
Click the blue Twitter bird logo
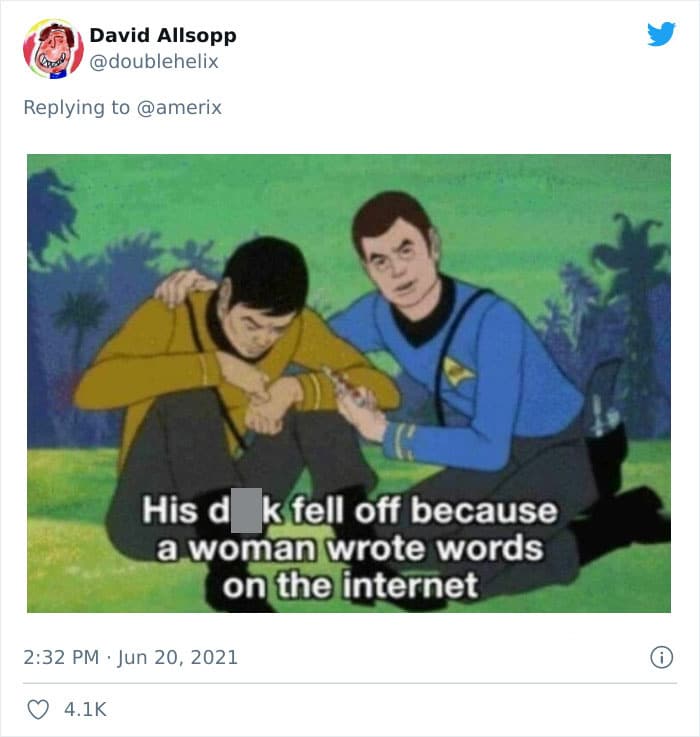pos(661,34)
